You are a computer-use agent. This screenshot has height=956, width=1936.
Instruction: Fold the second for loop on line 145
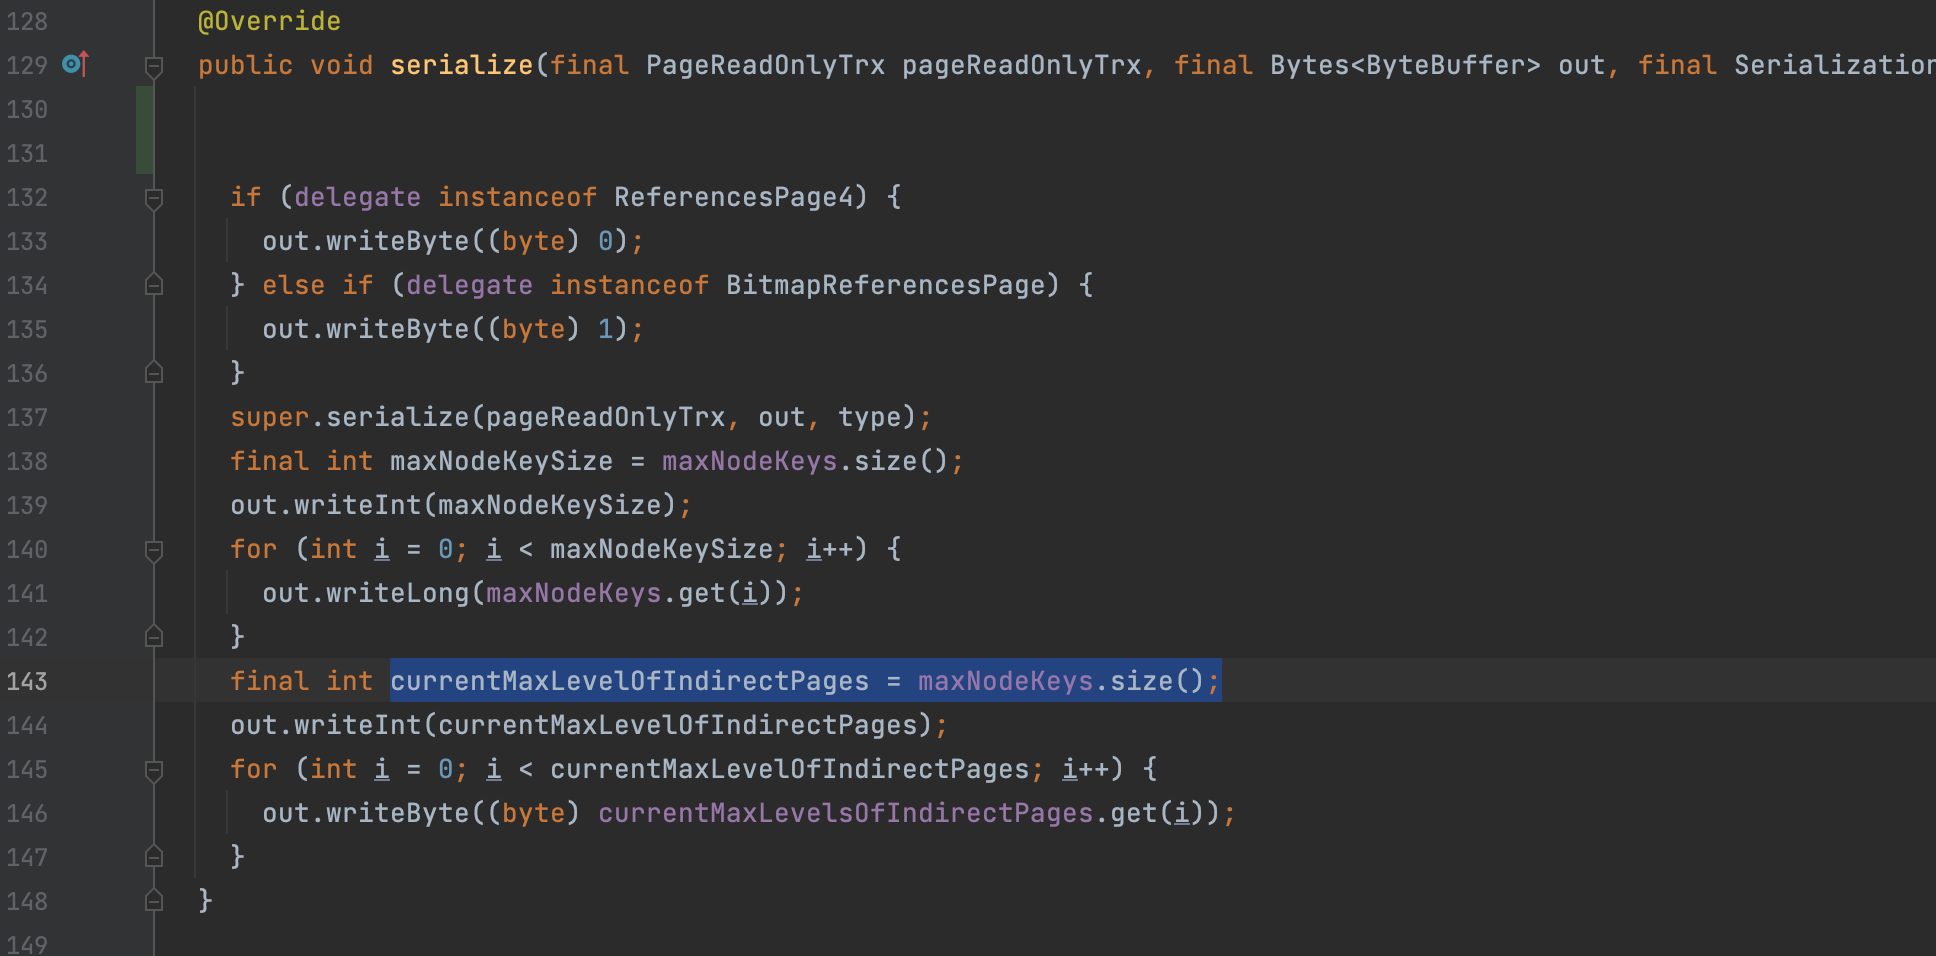pyautogui.click(x=154, y=770)
